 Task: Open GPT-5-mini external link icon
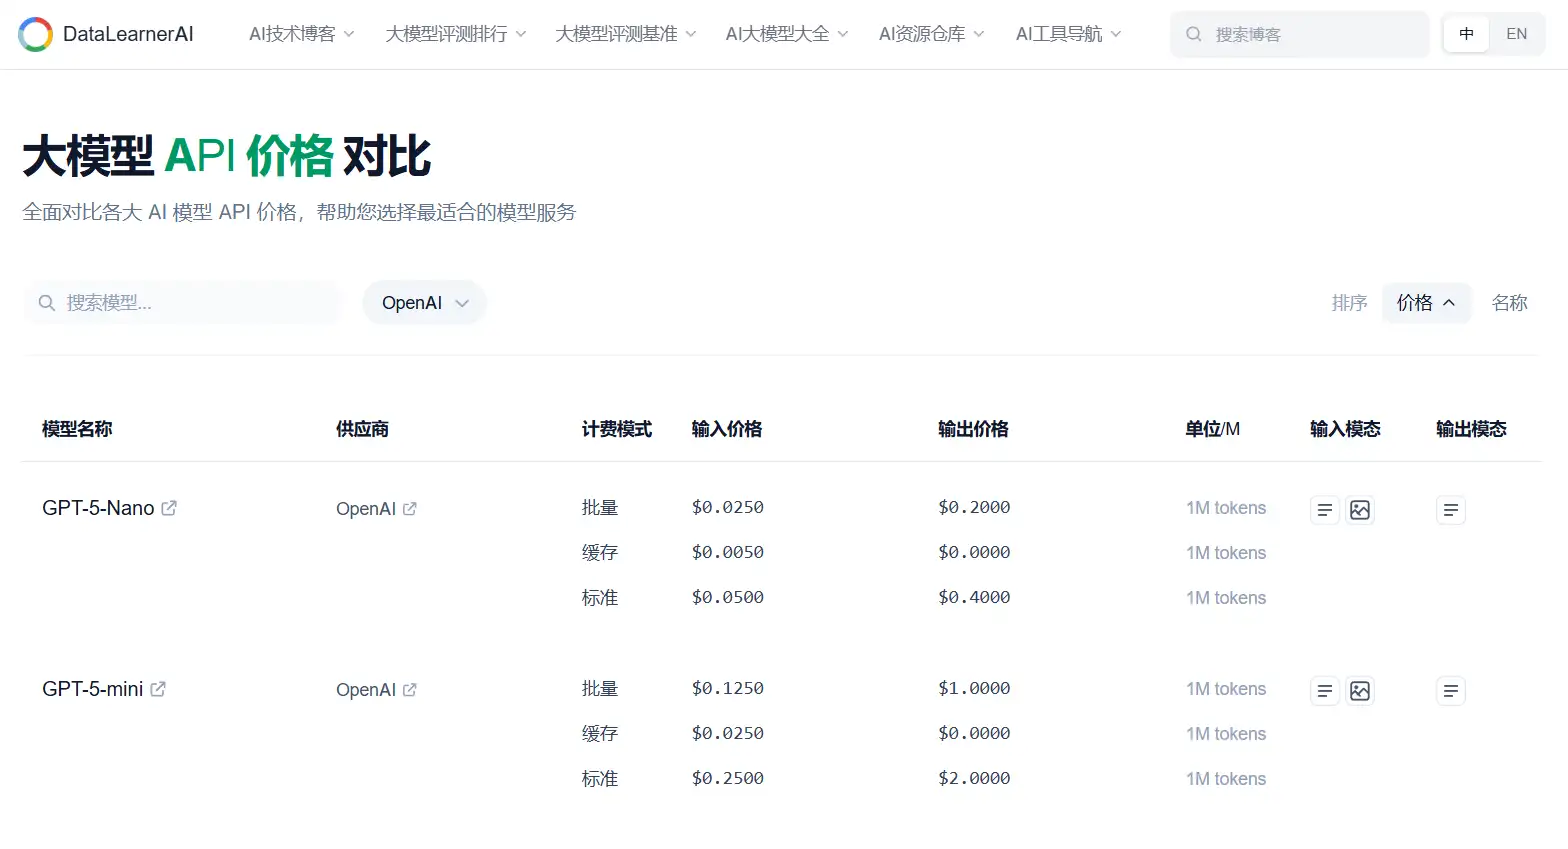click(158, 689)
